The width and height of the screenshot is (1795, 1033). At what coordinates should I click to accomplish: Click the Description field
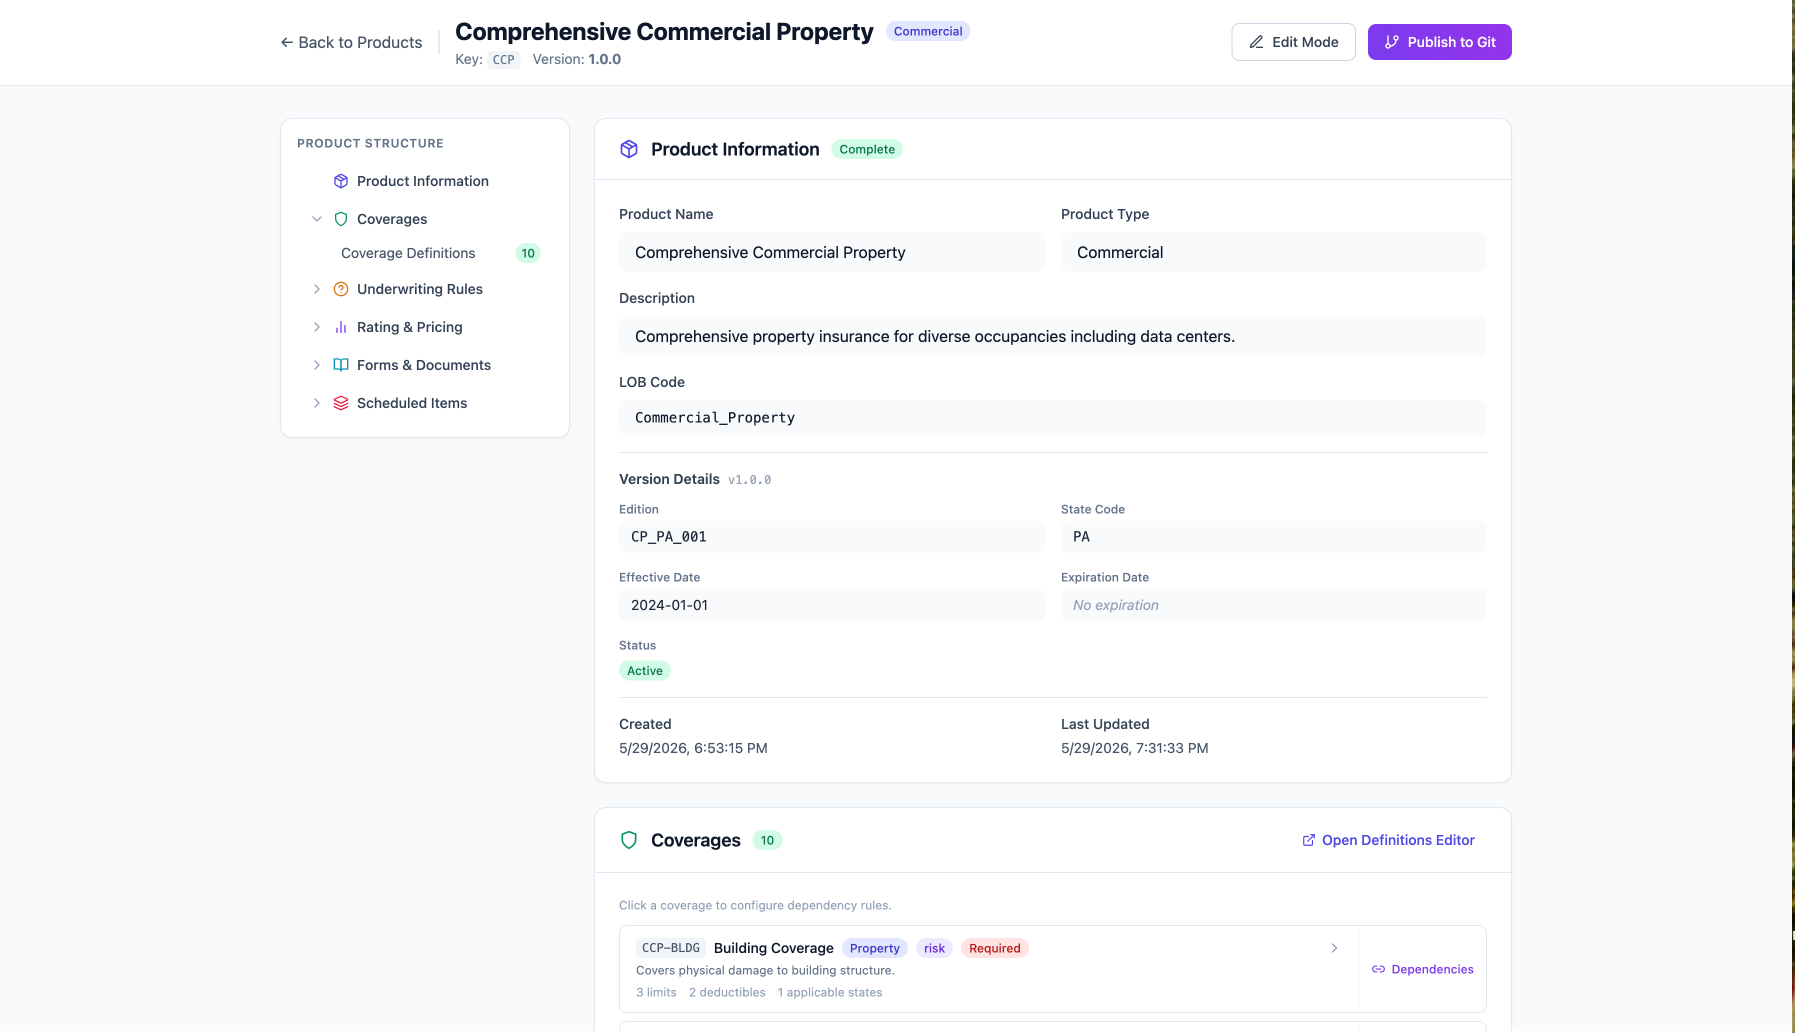tap(1052, 336)
